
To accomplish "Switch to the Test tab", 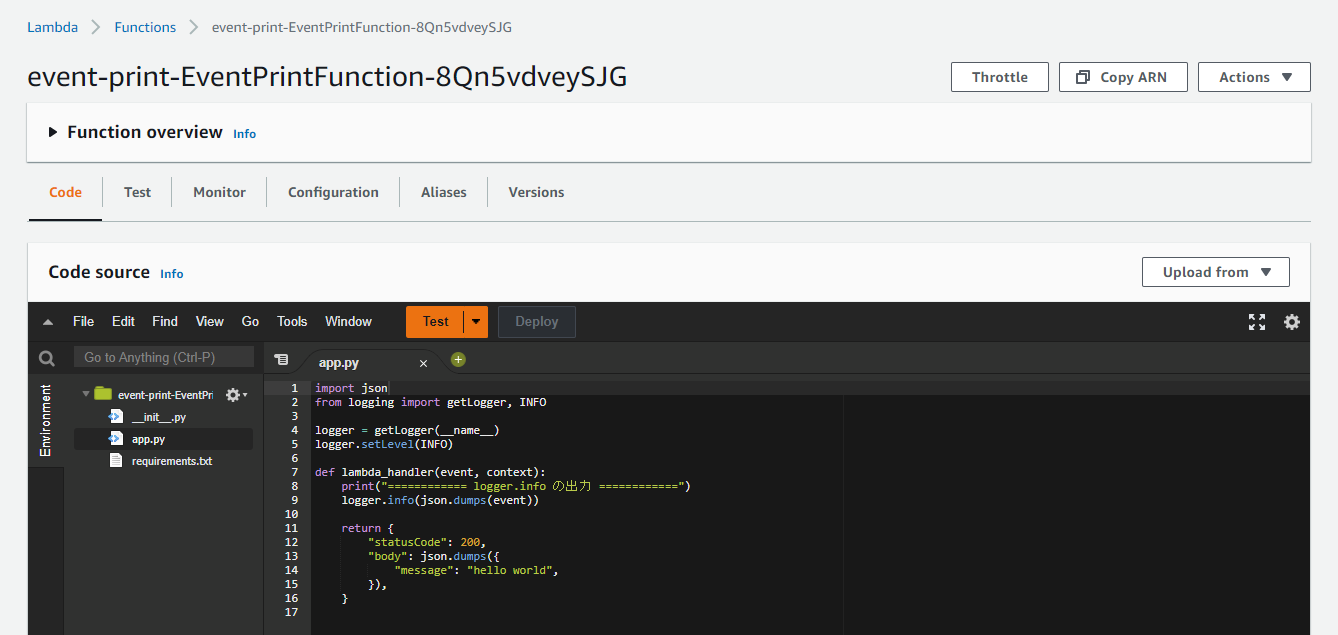I will click(x=138, y=192).
